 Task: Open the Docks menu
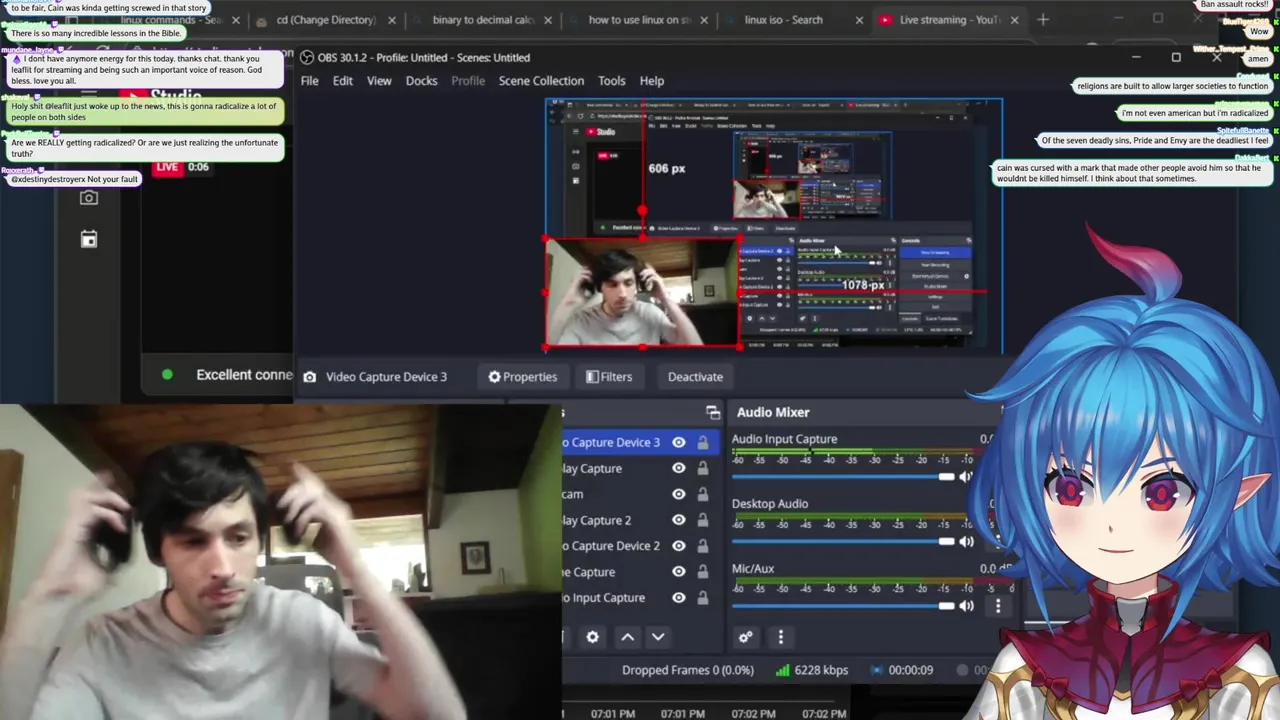(x=421, y=81)
